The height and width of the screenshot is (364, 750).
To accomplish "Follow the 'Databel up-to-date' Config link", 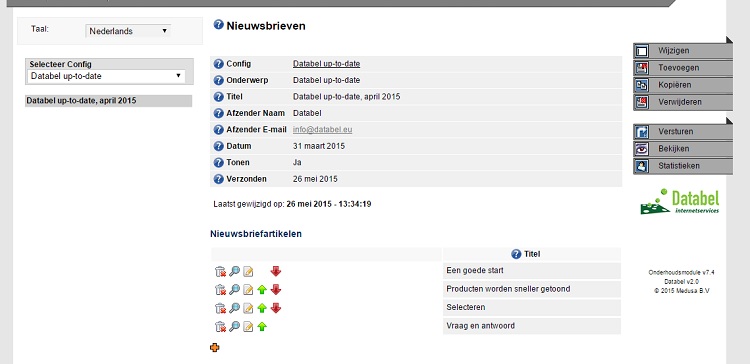I will click(326, 64).
